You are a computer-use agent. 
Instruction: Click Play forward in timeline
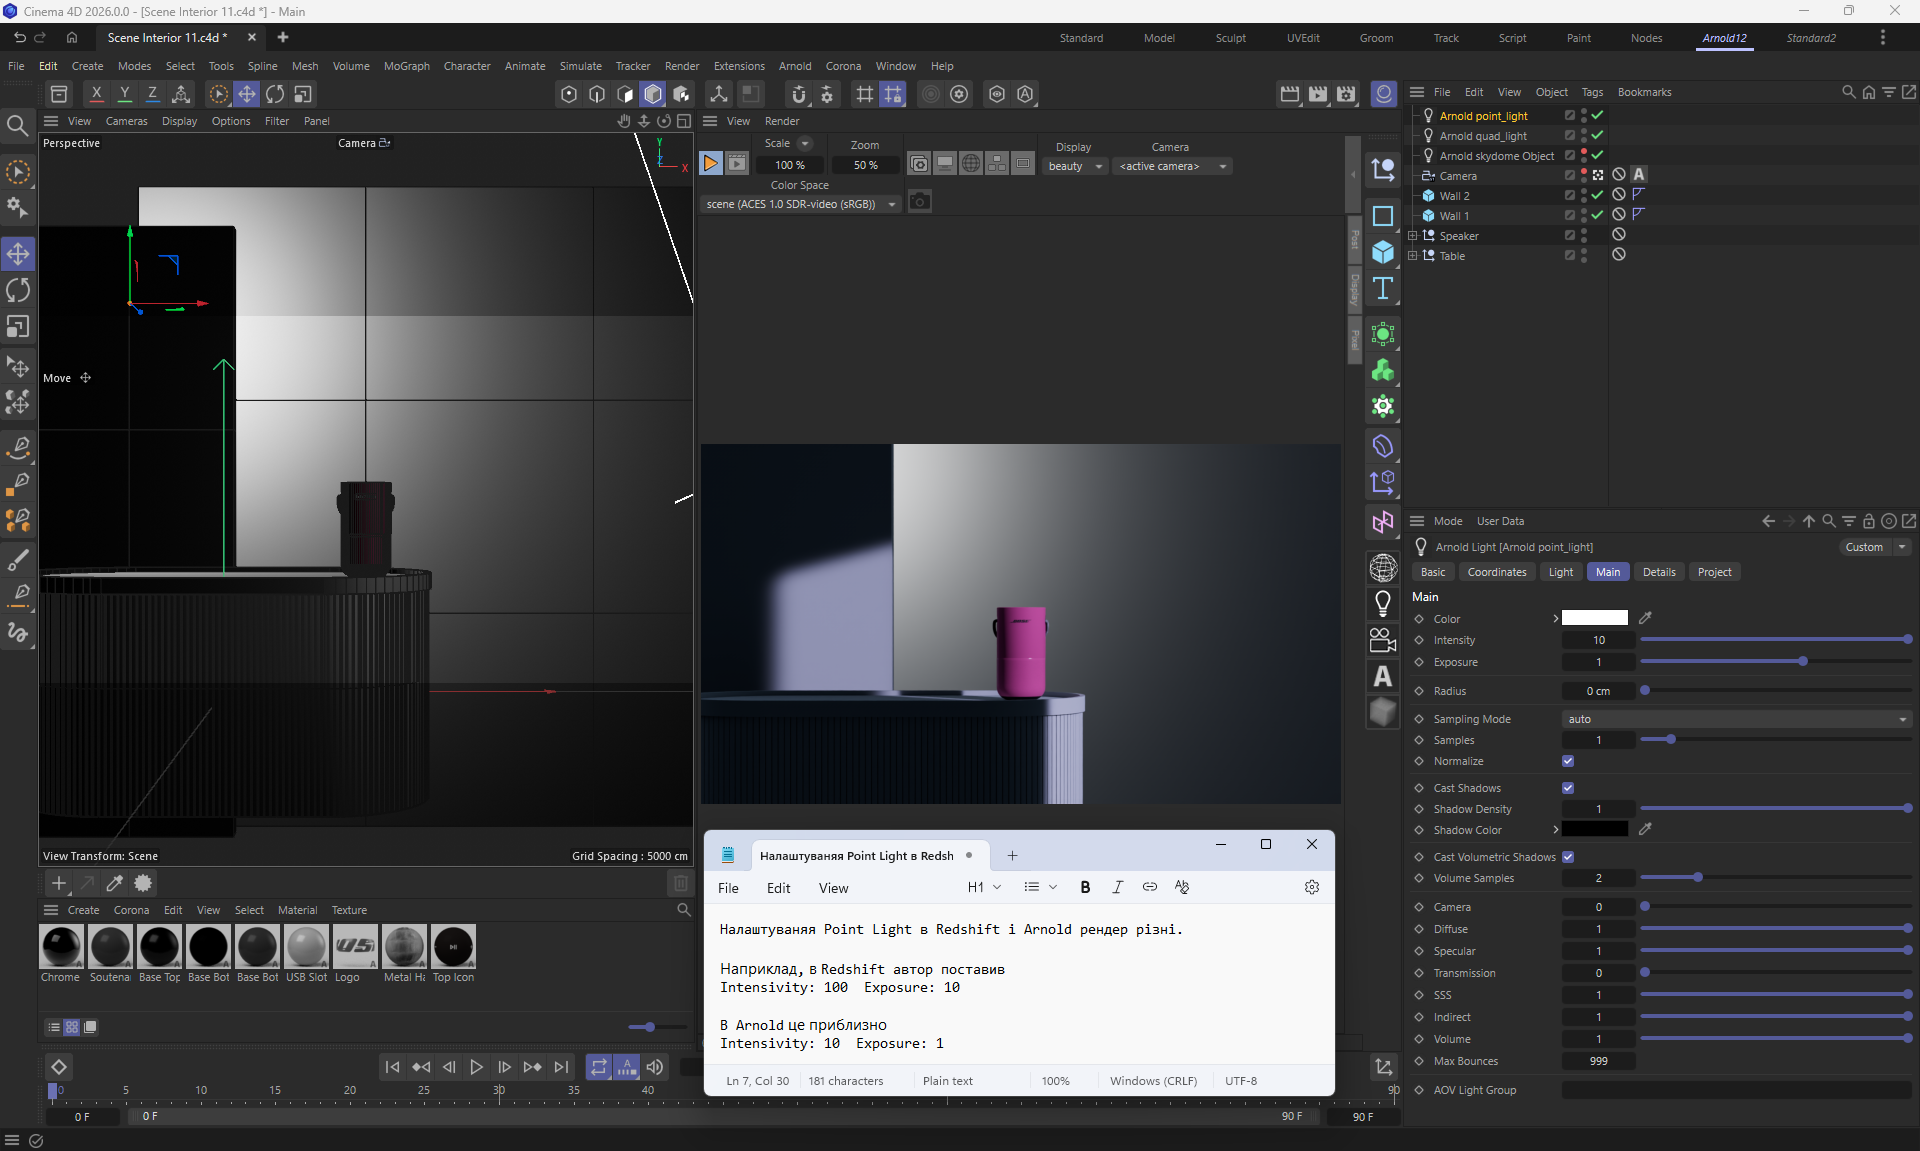coord(476,1067)
